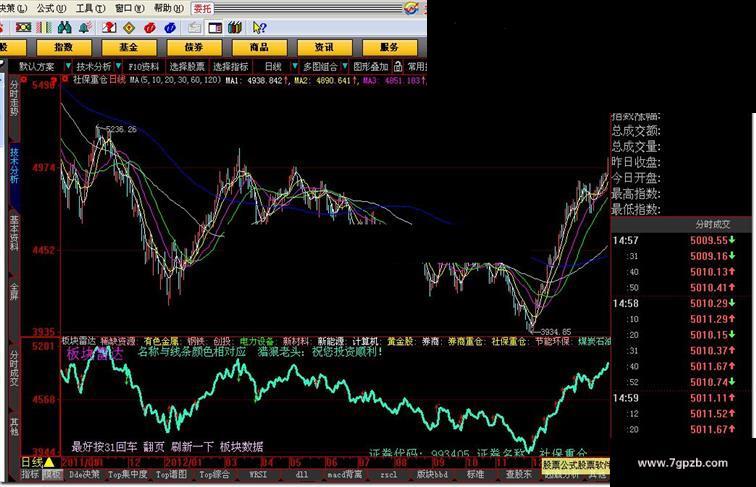The height and width of the screenshot is (487, 756).
Task: Click the yellow diamond toolbar icon
Action: tap(129, 28)
